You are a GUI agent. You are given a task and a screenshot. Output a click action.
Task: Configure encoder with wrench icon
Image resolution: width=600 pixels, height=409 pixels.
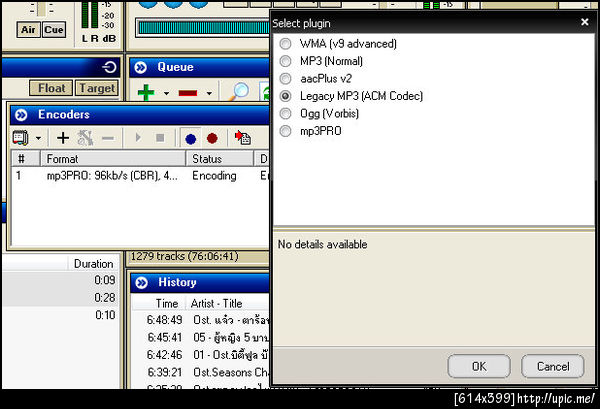point(85,138)
